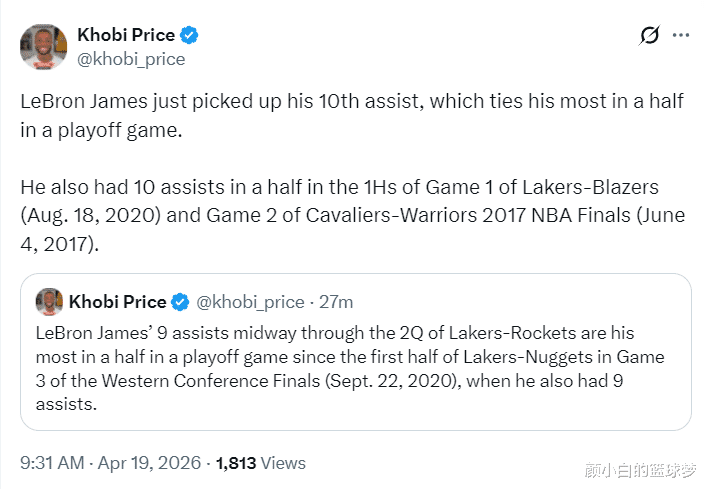705x489 pixels.
Task: Click the verified badge in quoted tweet
Action: coord(181,302)
